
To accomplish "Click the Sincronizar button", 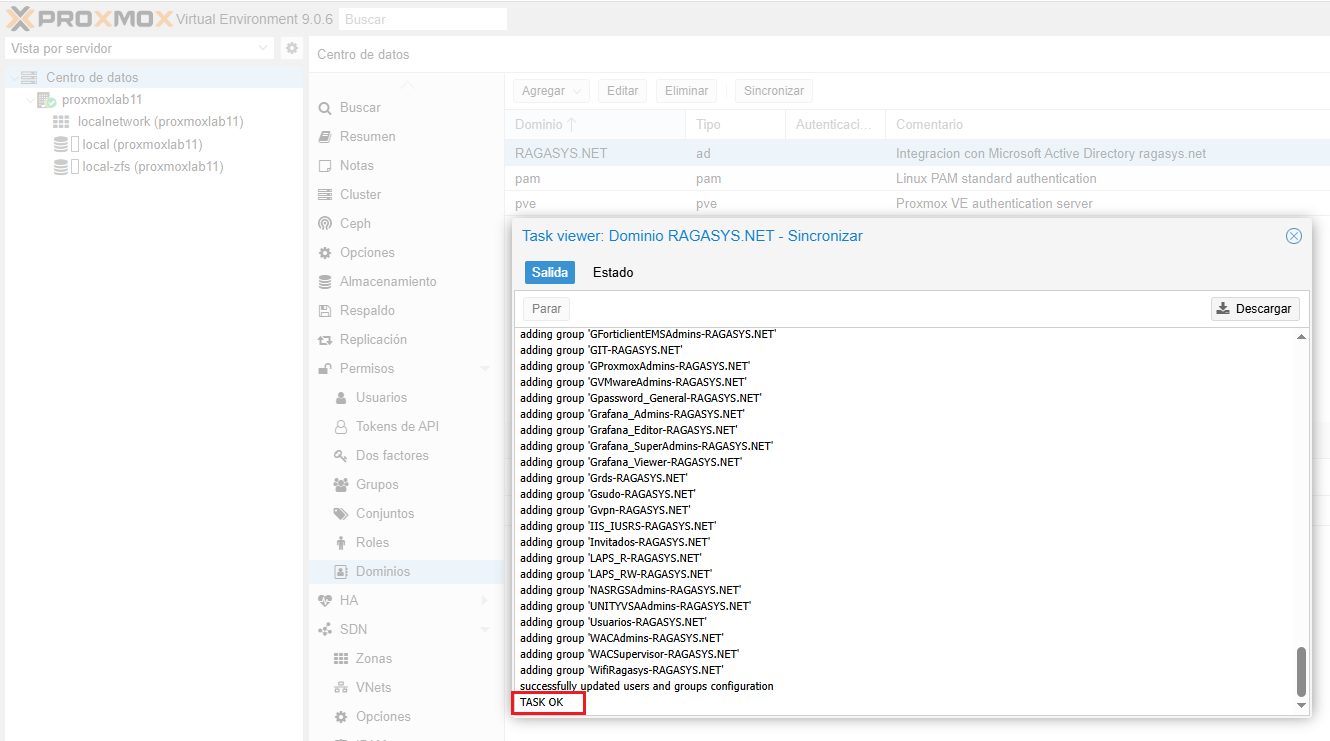I will [x=774, y=91].
